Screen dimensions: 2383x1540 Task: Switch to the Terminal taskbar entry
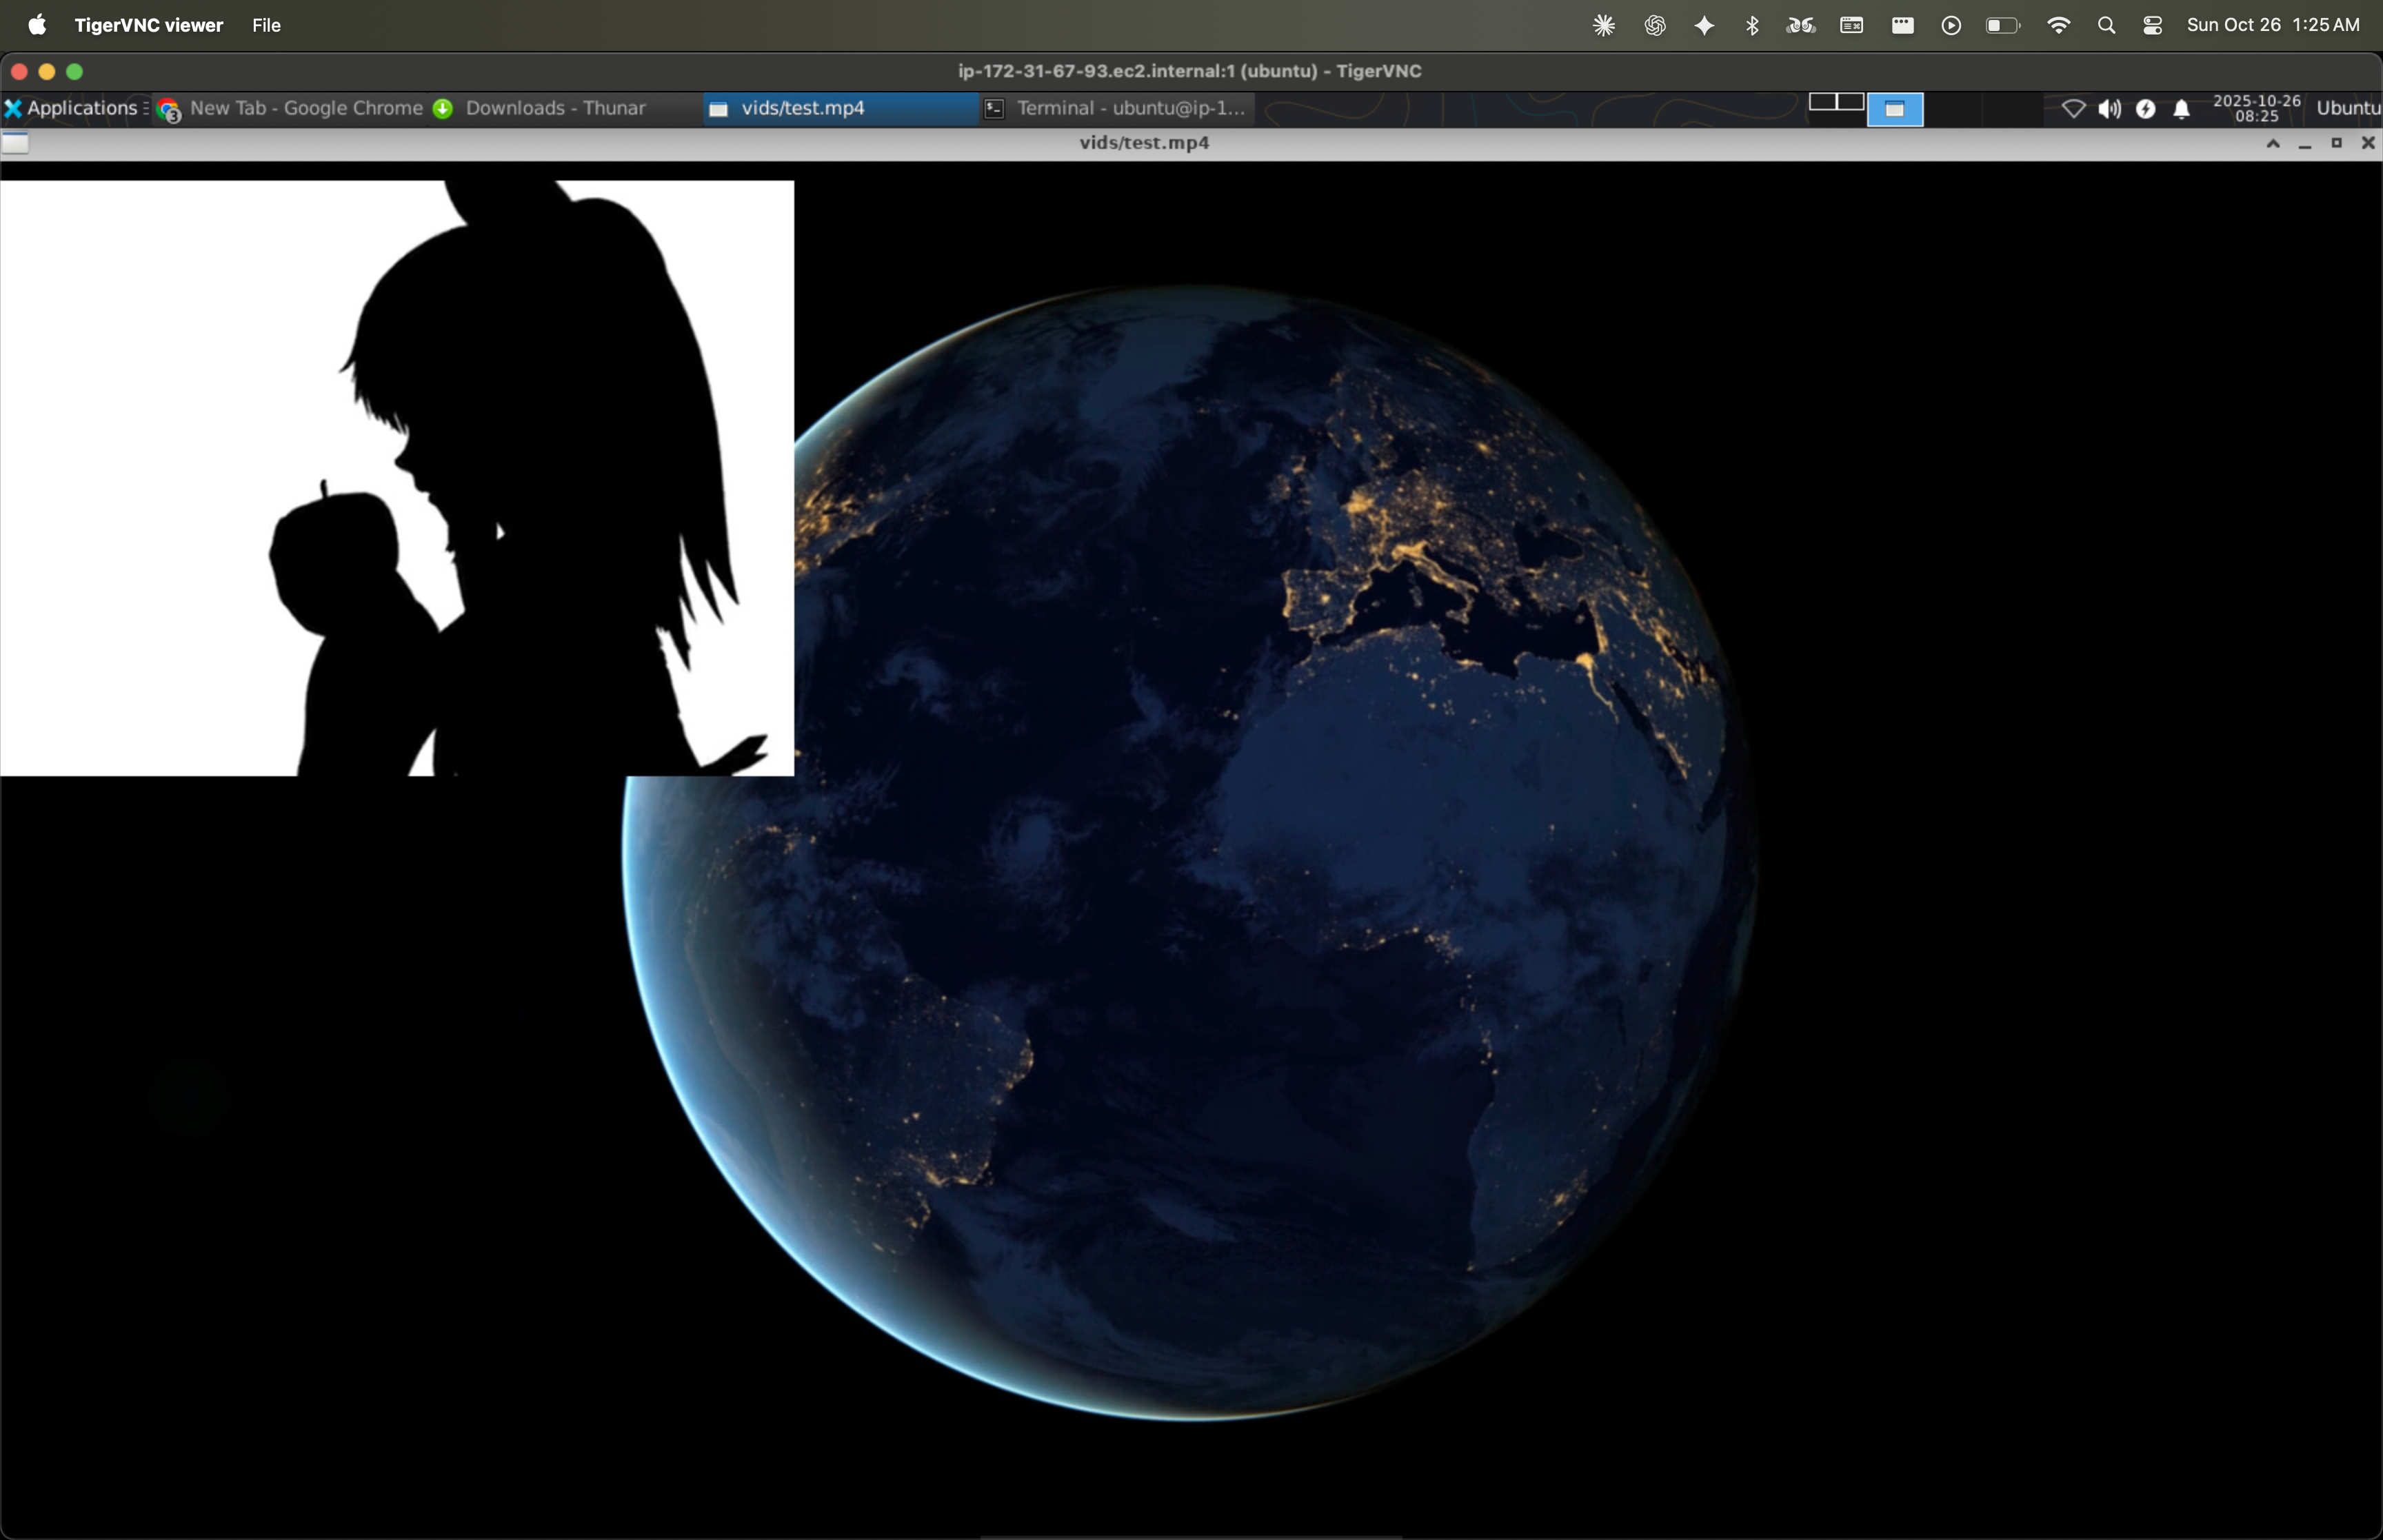tap(1116, 108)
